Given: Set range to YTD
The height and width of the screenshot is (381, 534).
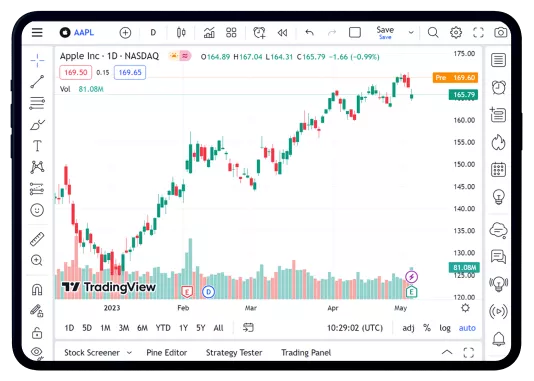Looking at the screenshot, I should point(163,328).
